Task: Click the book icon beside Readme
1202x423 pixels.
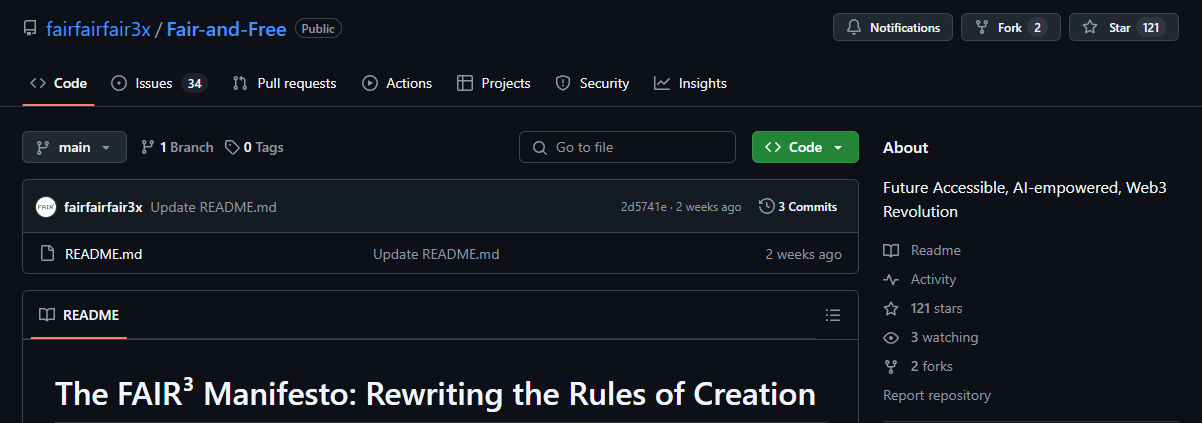Action: [891, 250]
